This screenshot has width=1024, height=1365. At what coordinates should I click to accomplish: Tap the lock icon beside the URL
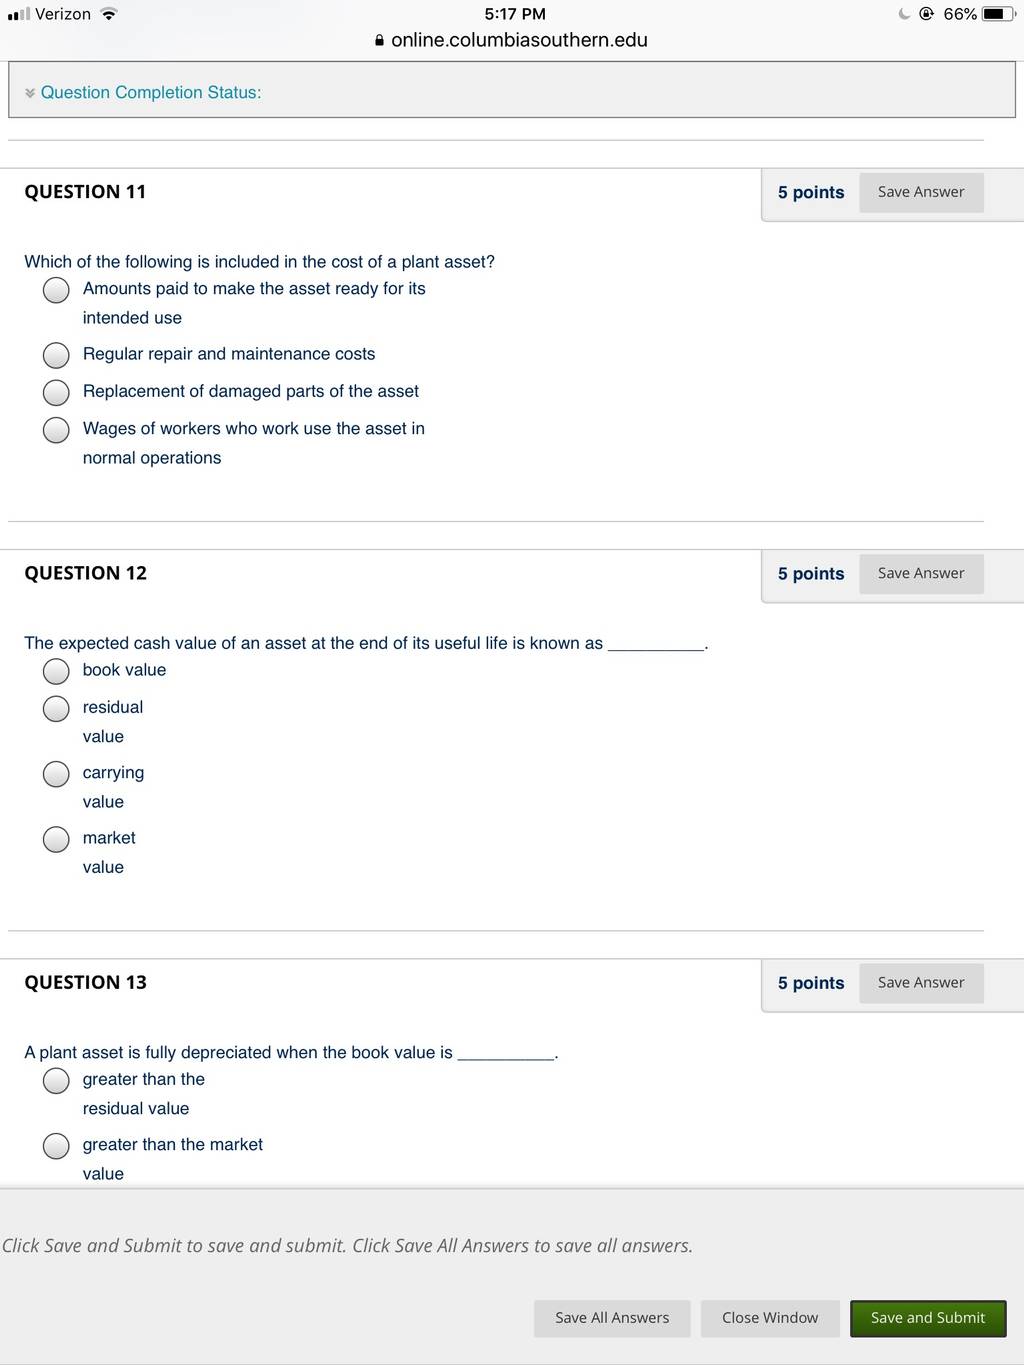pyautogui.click(x=379, y=41)
